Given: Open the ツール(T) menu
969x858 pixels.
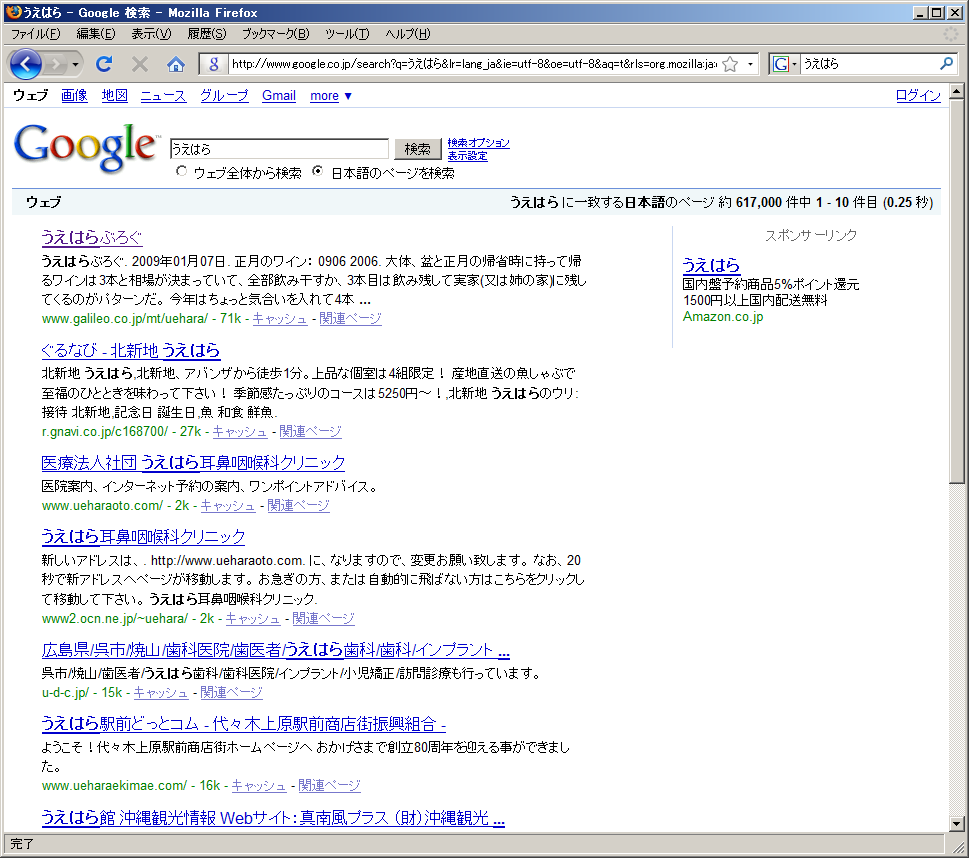Looking at the screenshot, I should 347,34.
